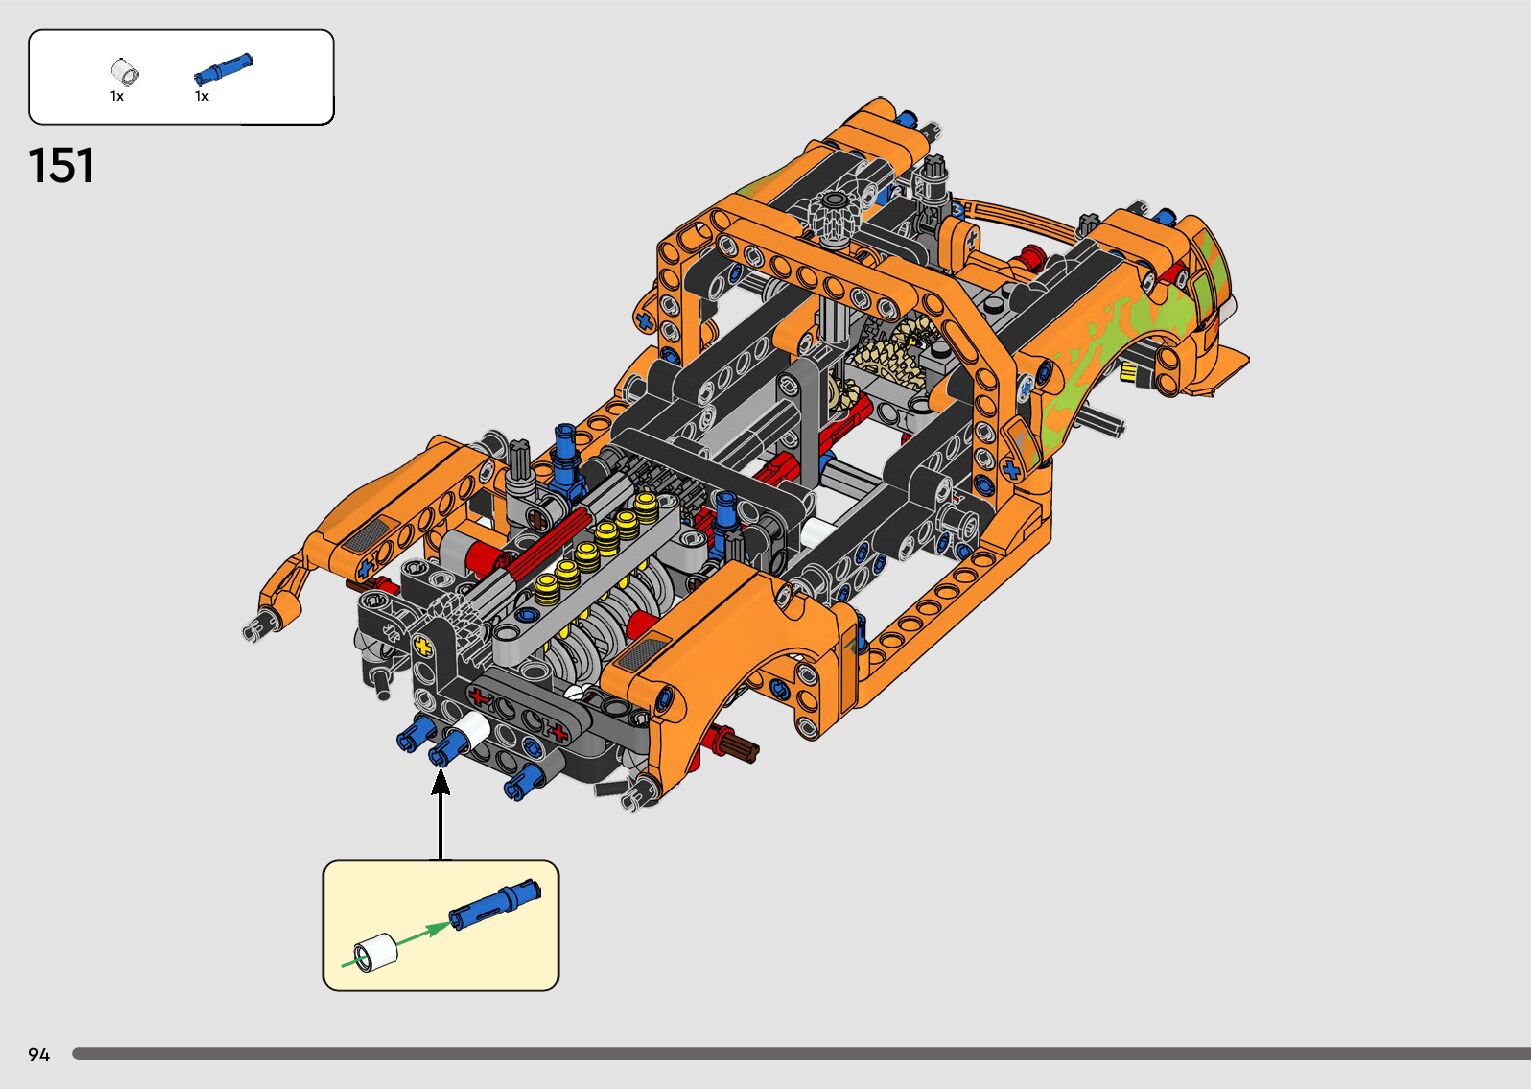Click the 1x quantity under the blue pin
This screenshot has height=1089, width=1531.
[202, 97]
